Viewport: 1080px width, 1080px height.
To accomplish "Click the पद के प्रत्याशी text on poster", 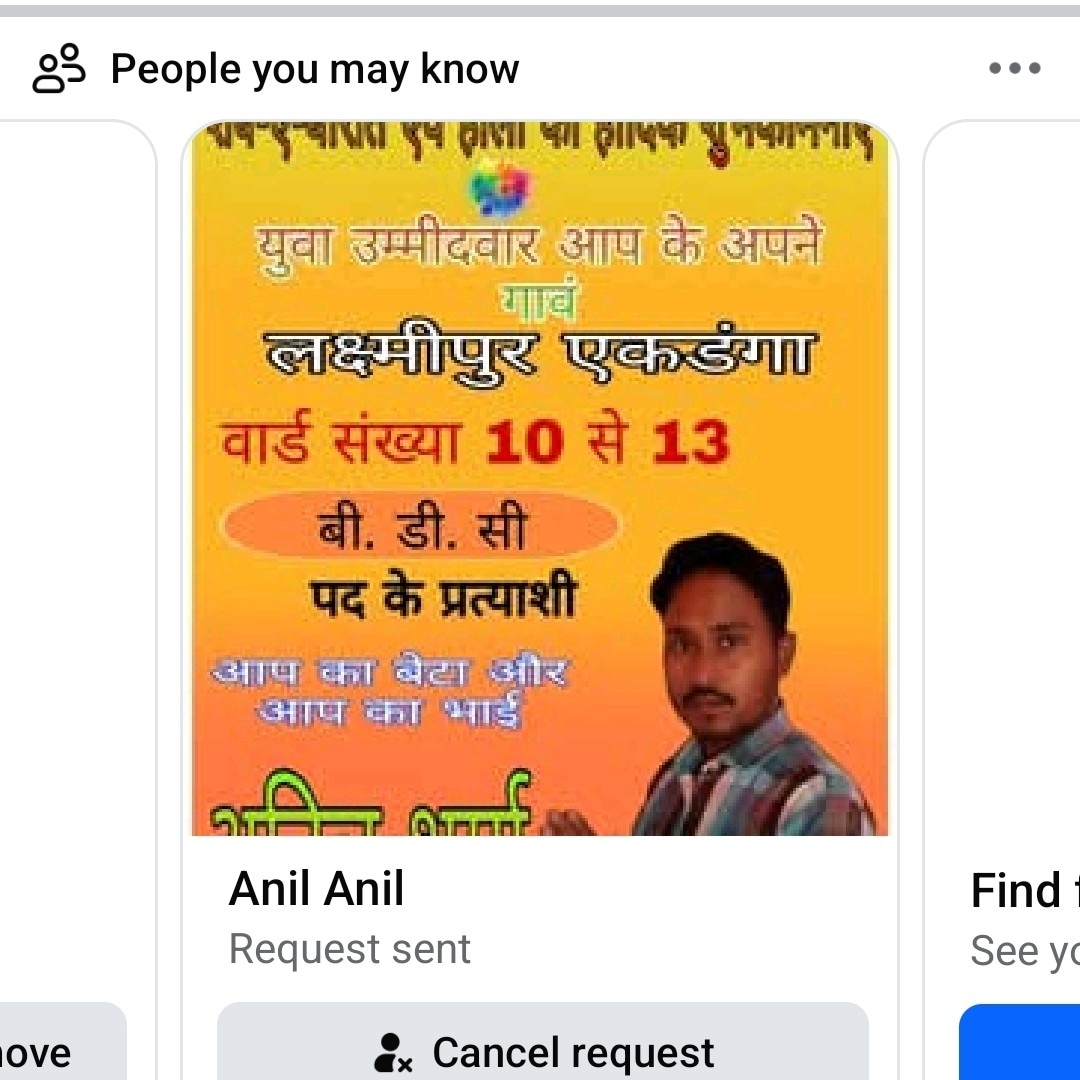I will 442,595.
